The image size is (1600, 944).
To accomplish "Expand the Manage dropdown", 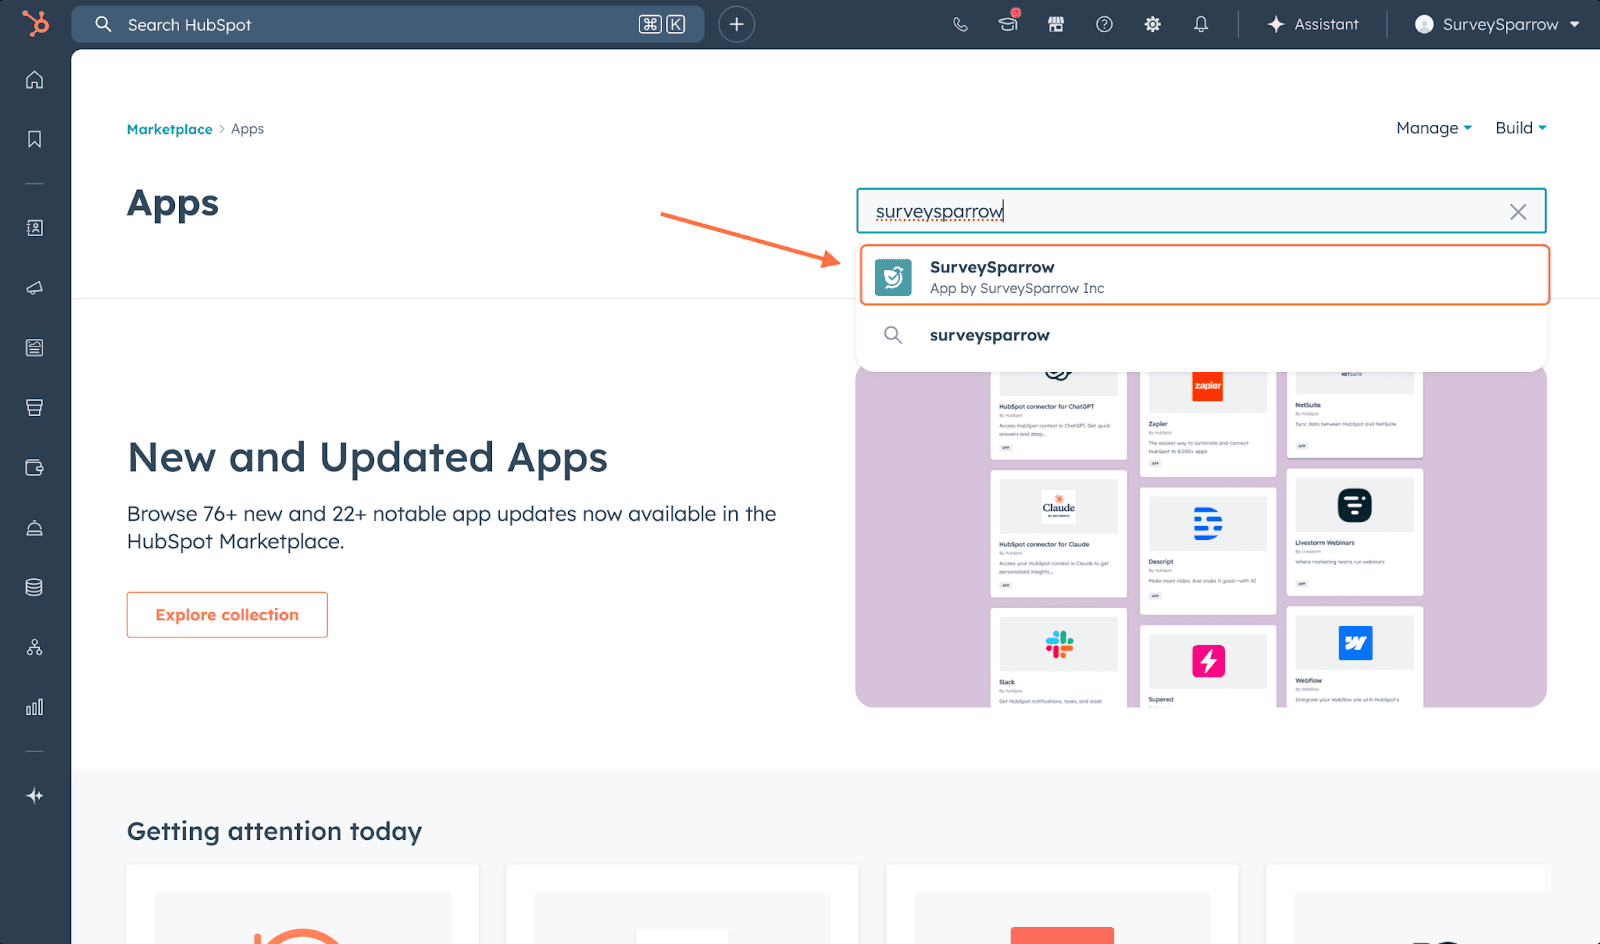I will tap(1433, 128).
